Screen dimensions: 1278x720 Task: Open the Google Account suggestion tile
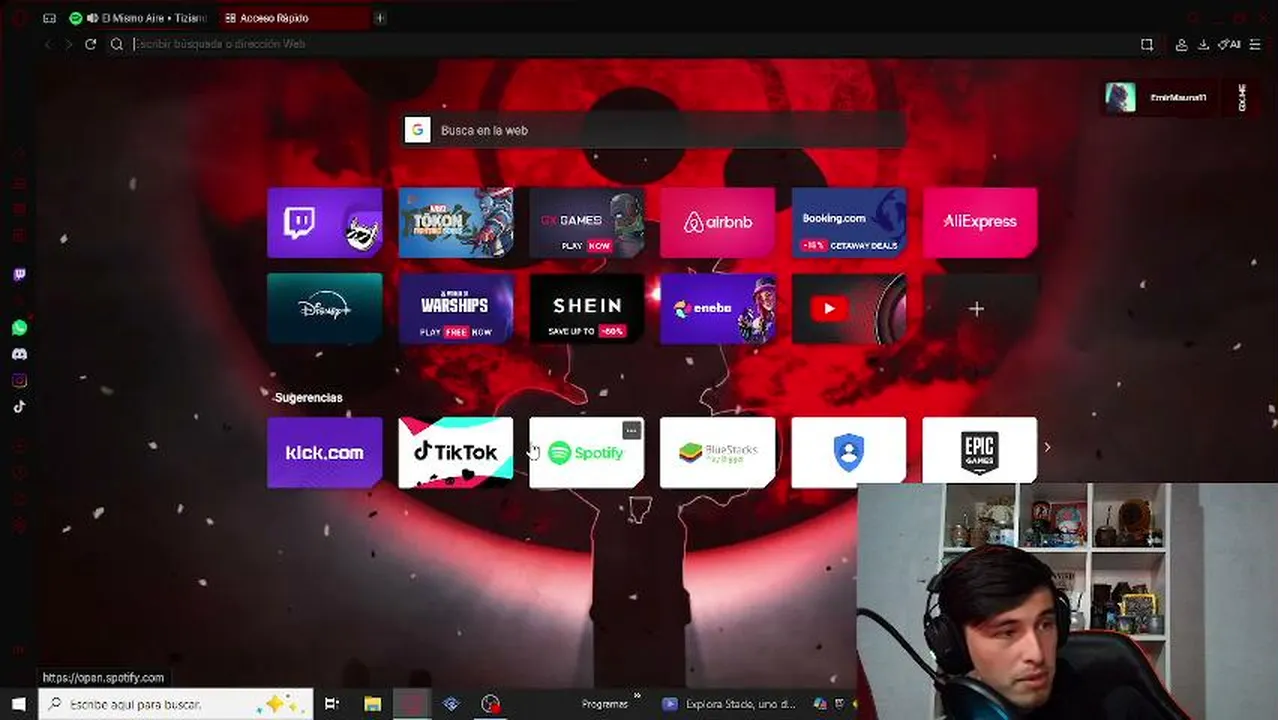coord(849,452)
